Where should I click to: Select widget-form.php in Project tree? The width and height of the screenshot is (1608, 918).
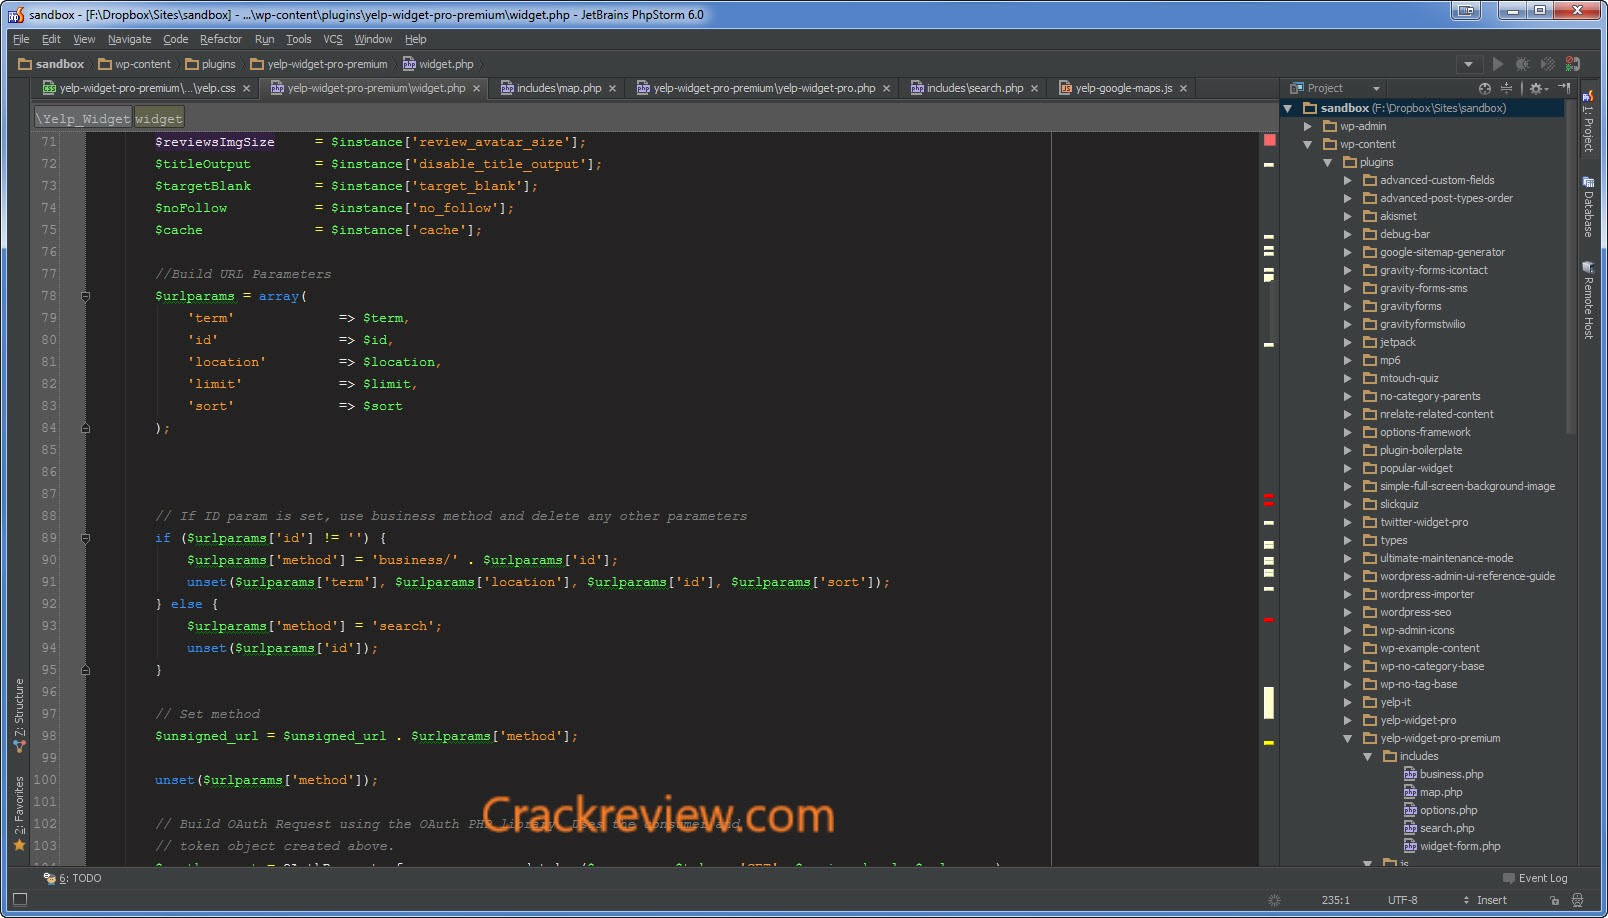[x=1452, y=846]
